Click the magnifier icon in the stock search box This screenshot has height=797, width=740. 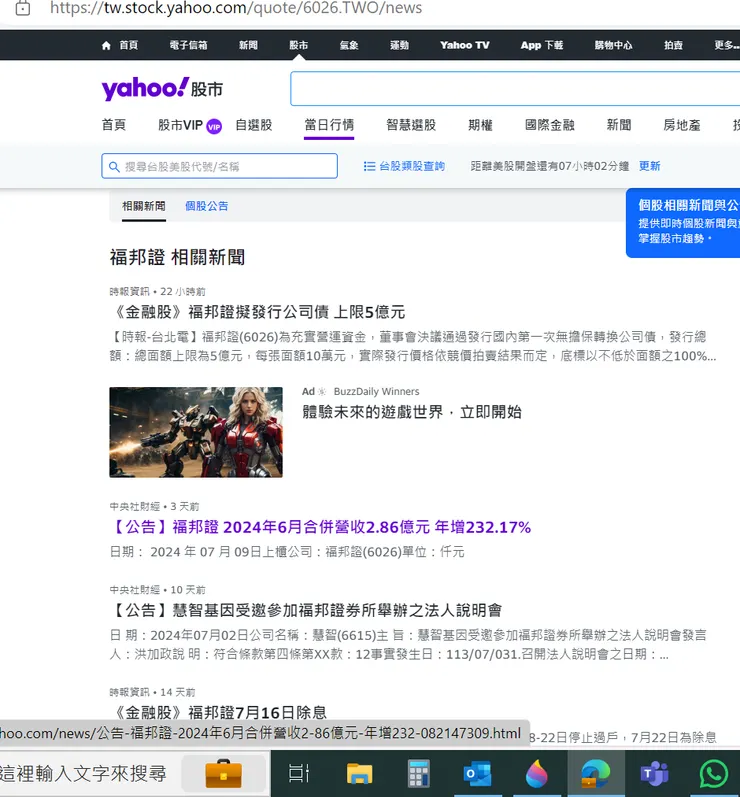coord(114,167)
